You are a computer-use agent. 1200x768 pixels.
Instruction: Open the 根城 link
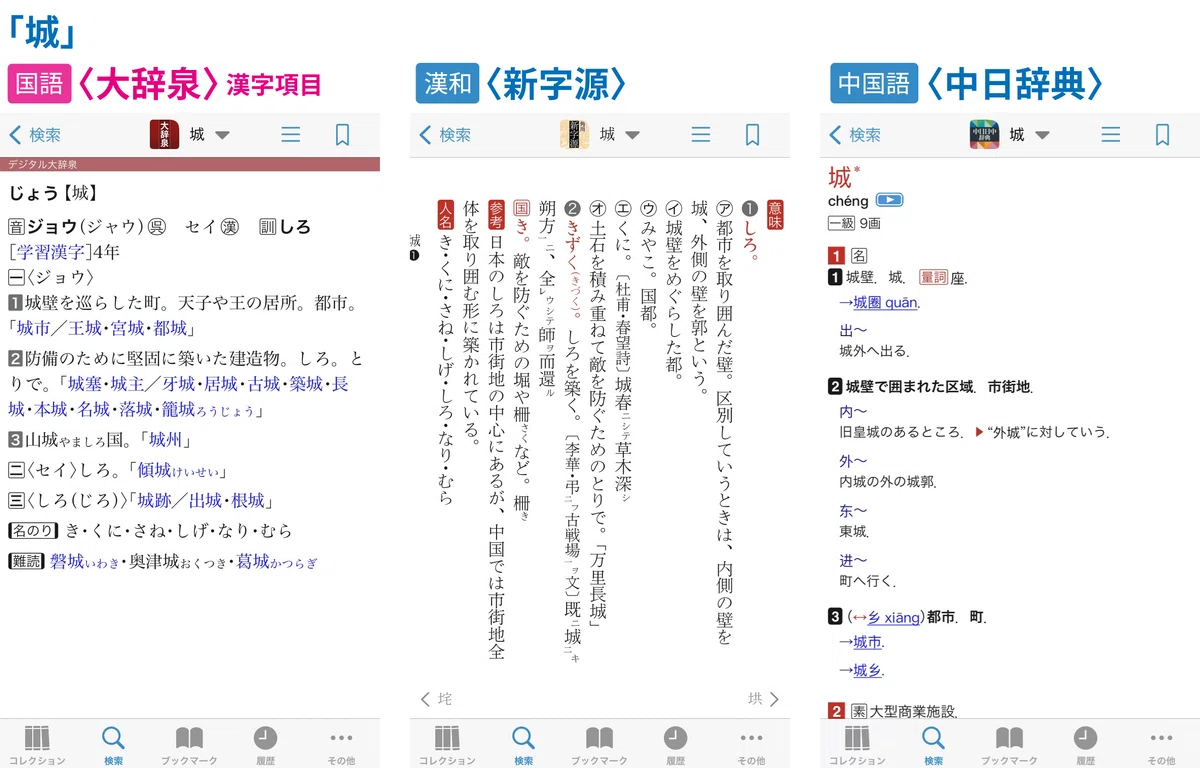click(248, 501)
